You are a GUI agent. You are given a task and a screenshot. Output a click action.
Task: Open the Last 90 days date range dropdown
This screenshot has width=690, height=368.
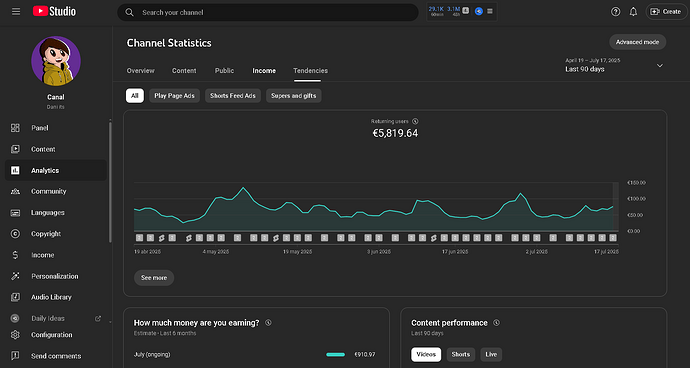coord(614,65)
